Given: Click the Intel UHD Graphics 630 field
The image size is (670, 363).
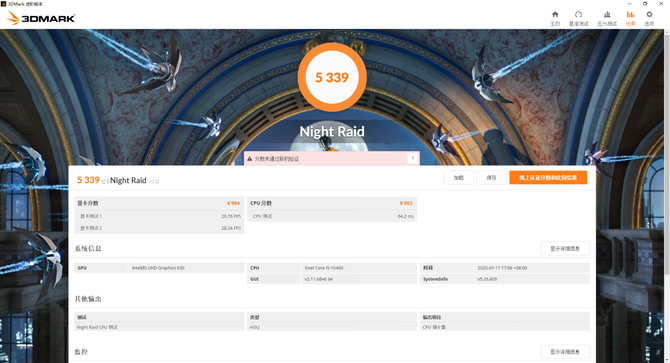Looking at the screenshot, I should (x=186, y=268).
